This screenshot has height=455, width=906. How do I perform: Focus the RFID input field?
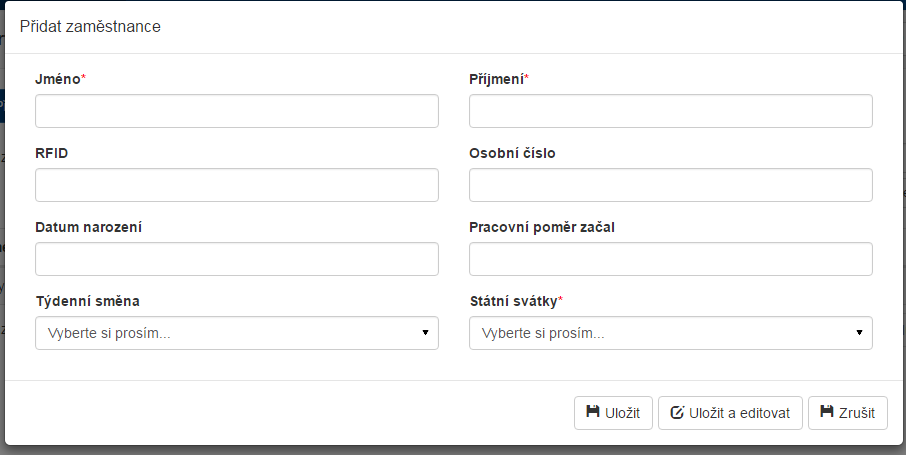(237, 185)
